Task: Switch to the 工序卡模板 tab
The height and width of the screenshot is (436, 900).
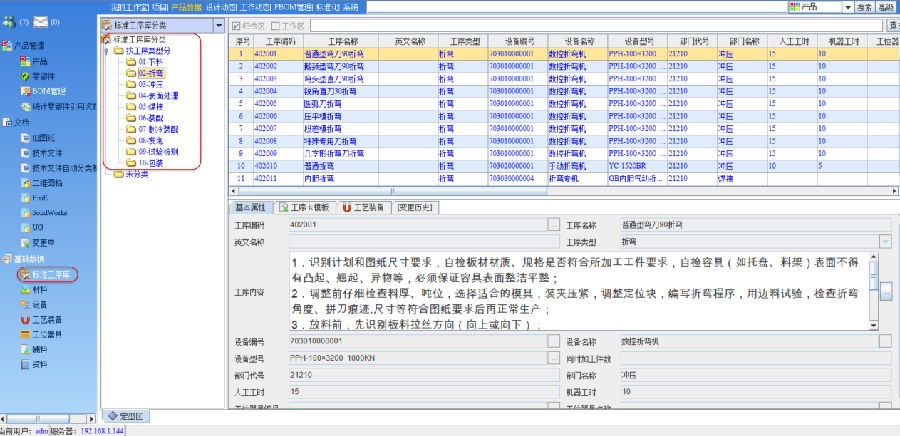Action: click(x=305, y=208)
